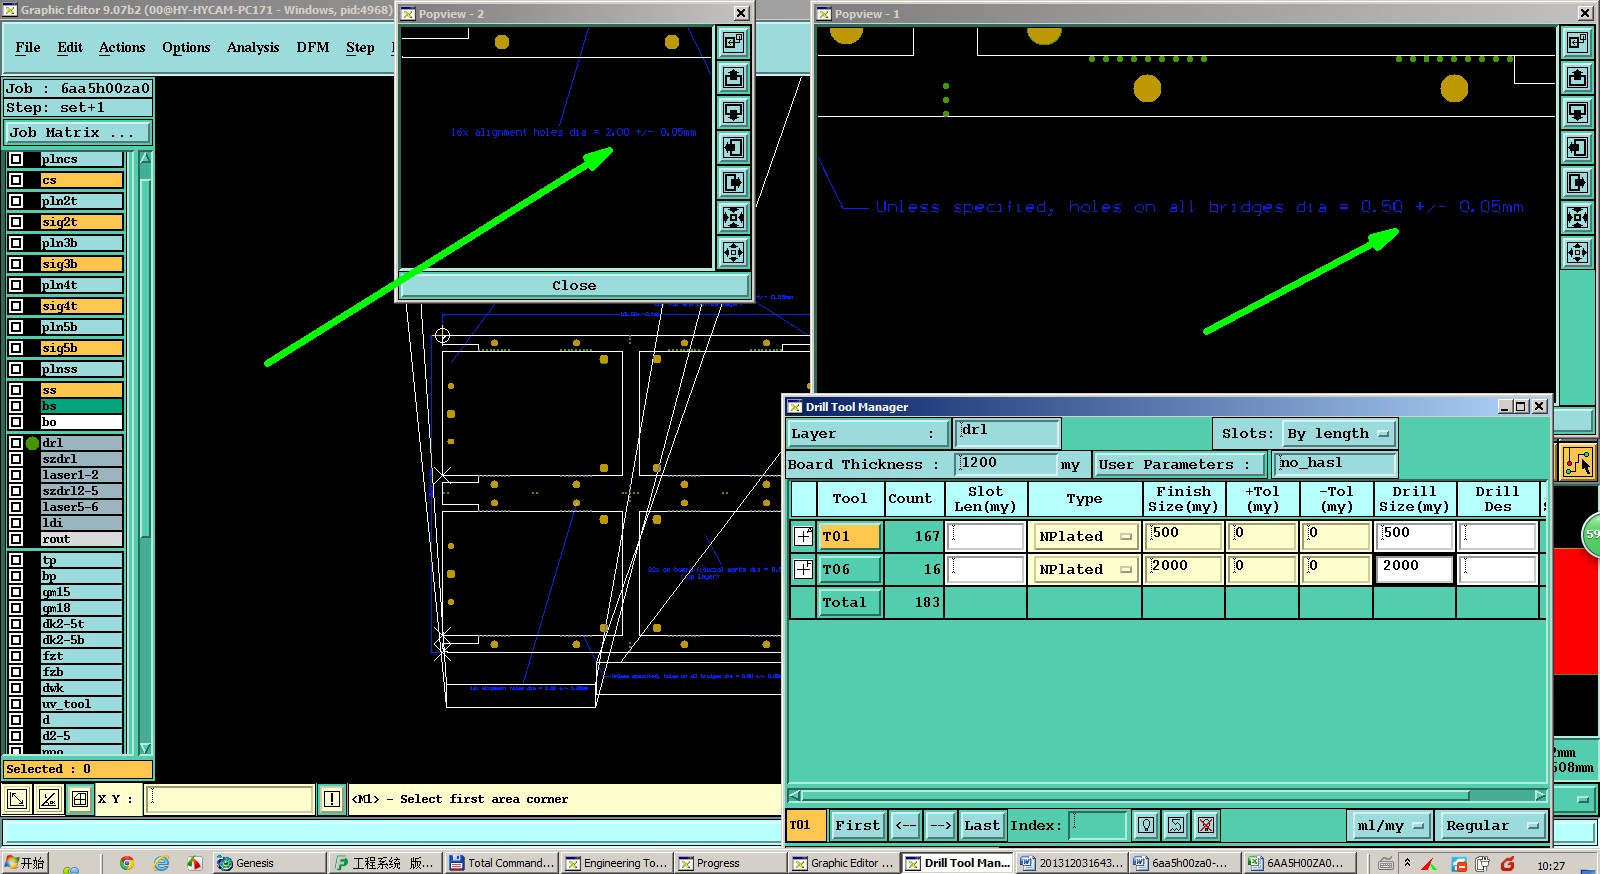
Task: Open the Type dropdown for tool T01
Action: 1085,537
